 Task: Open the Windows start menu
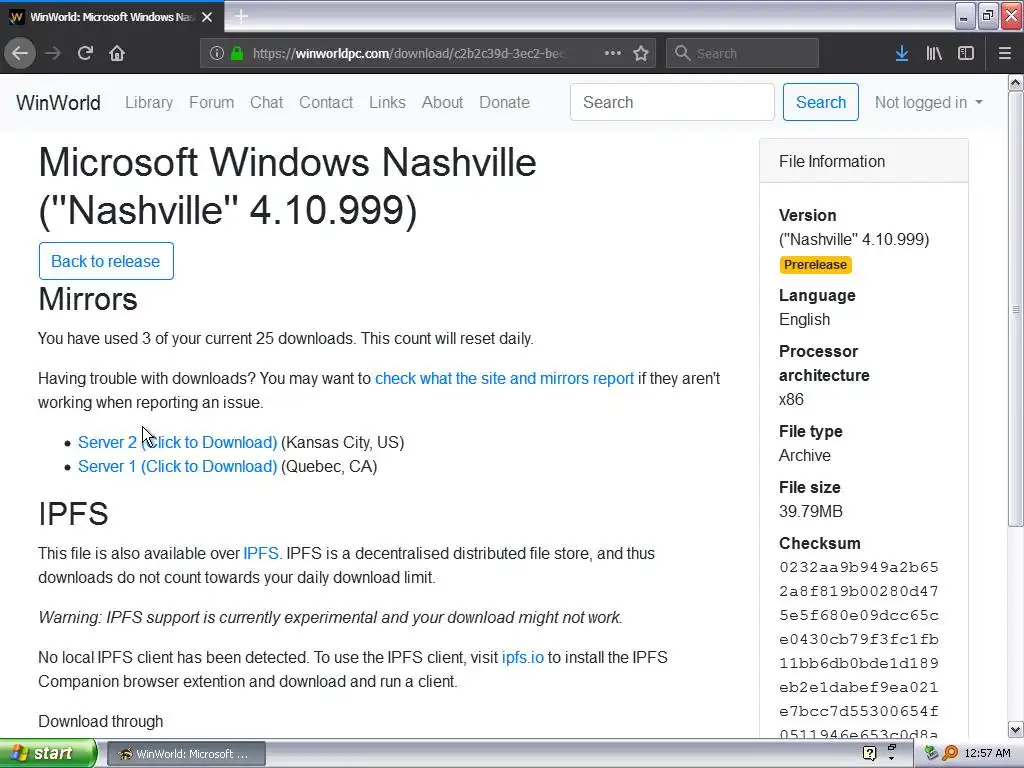coord(48,754)
